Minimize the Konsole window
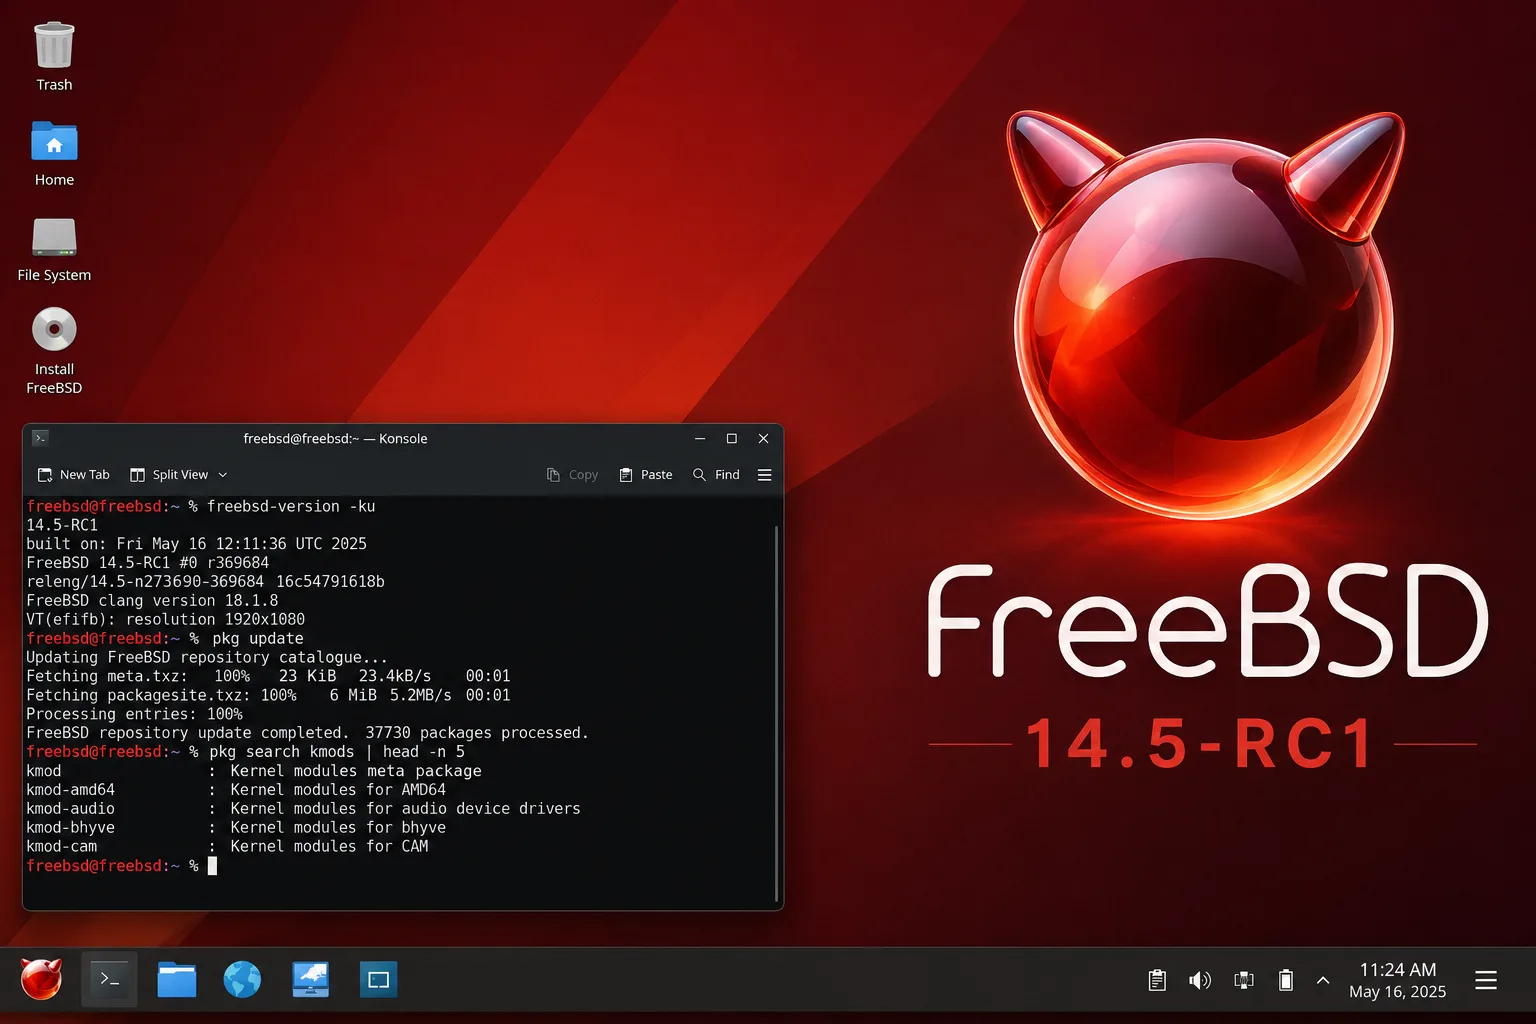 700,438
